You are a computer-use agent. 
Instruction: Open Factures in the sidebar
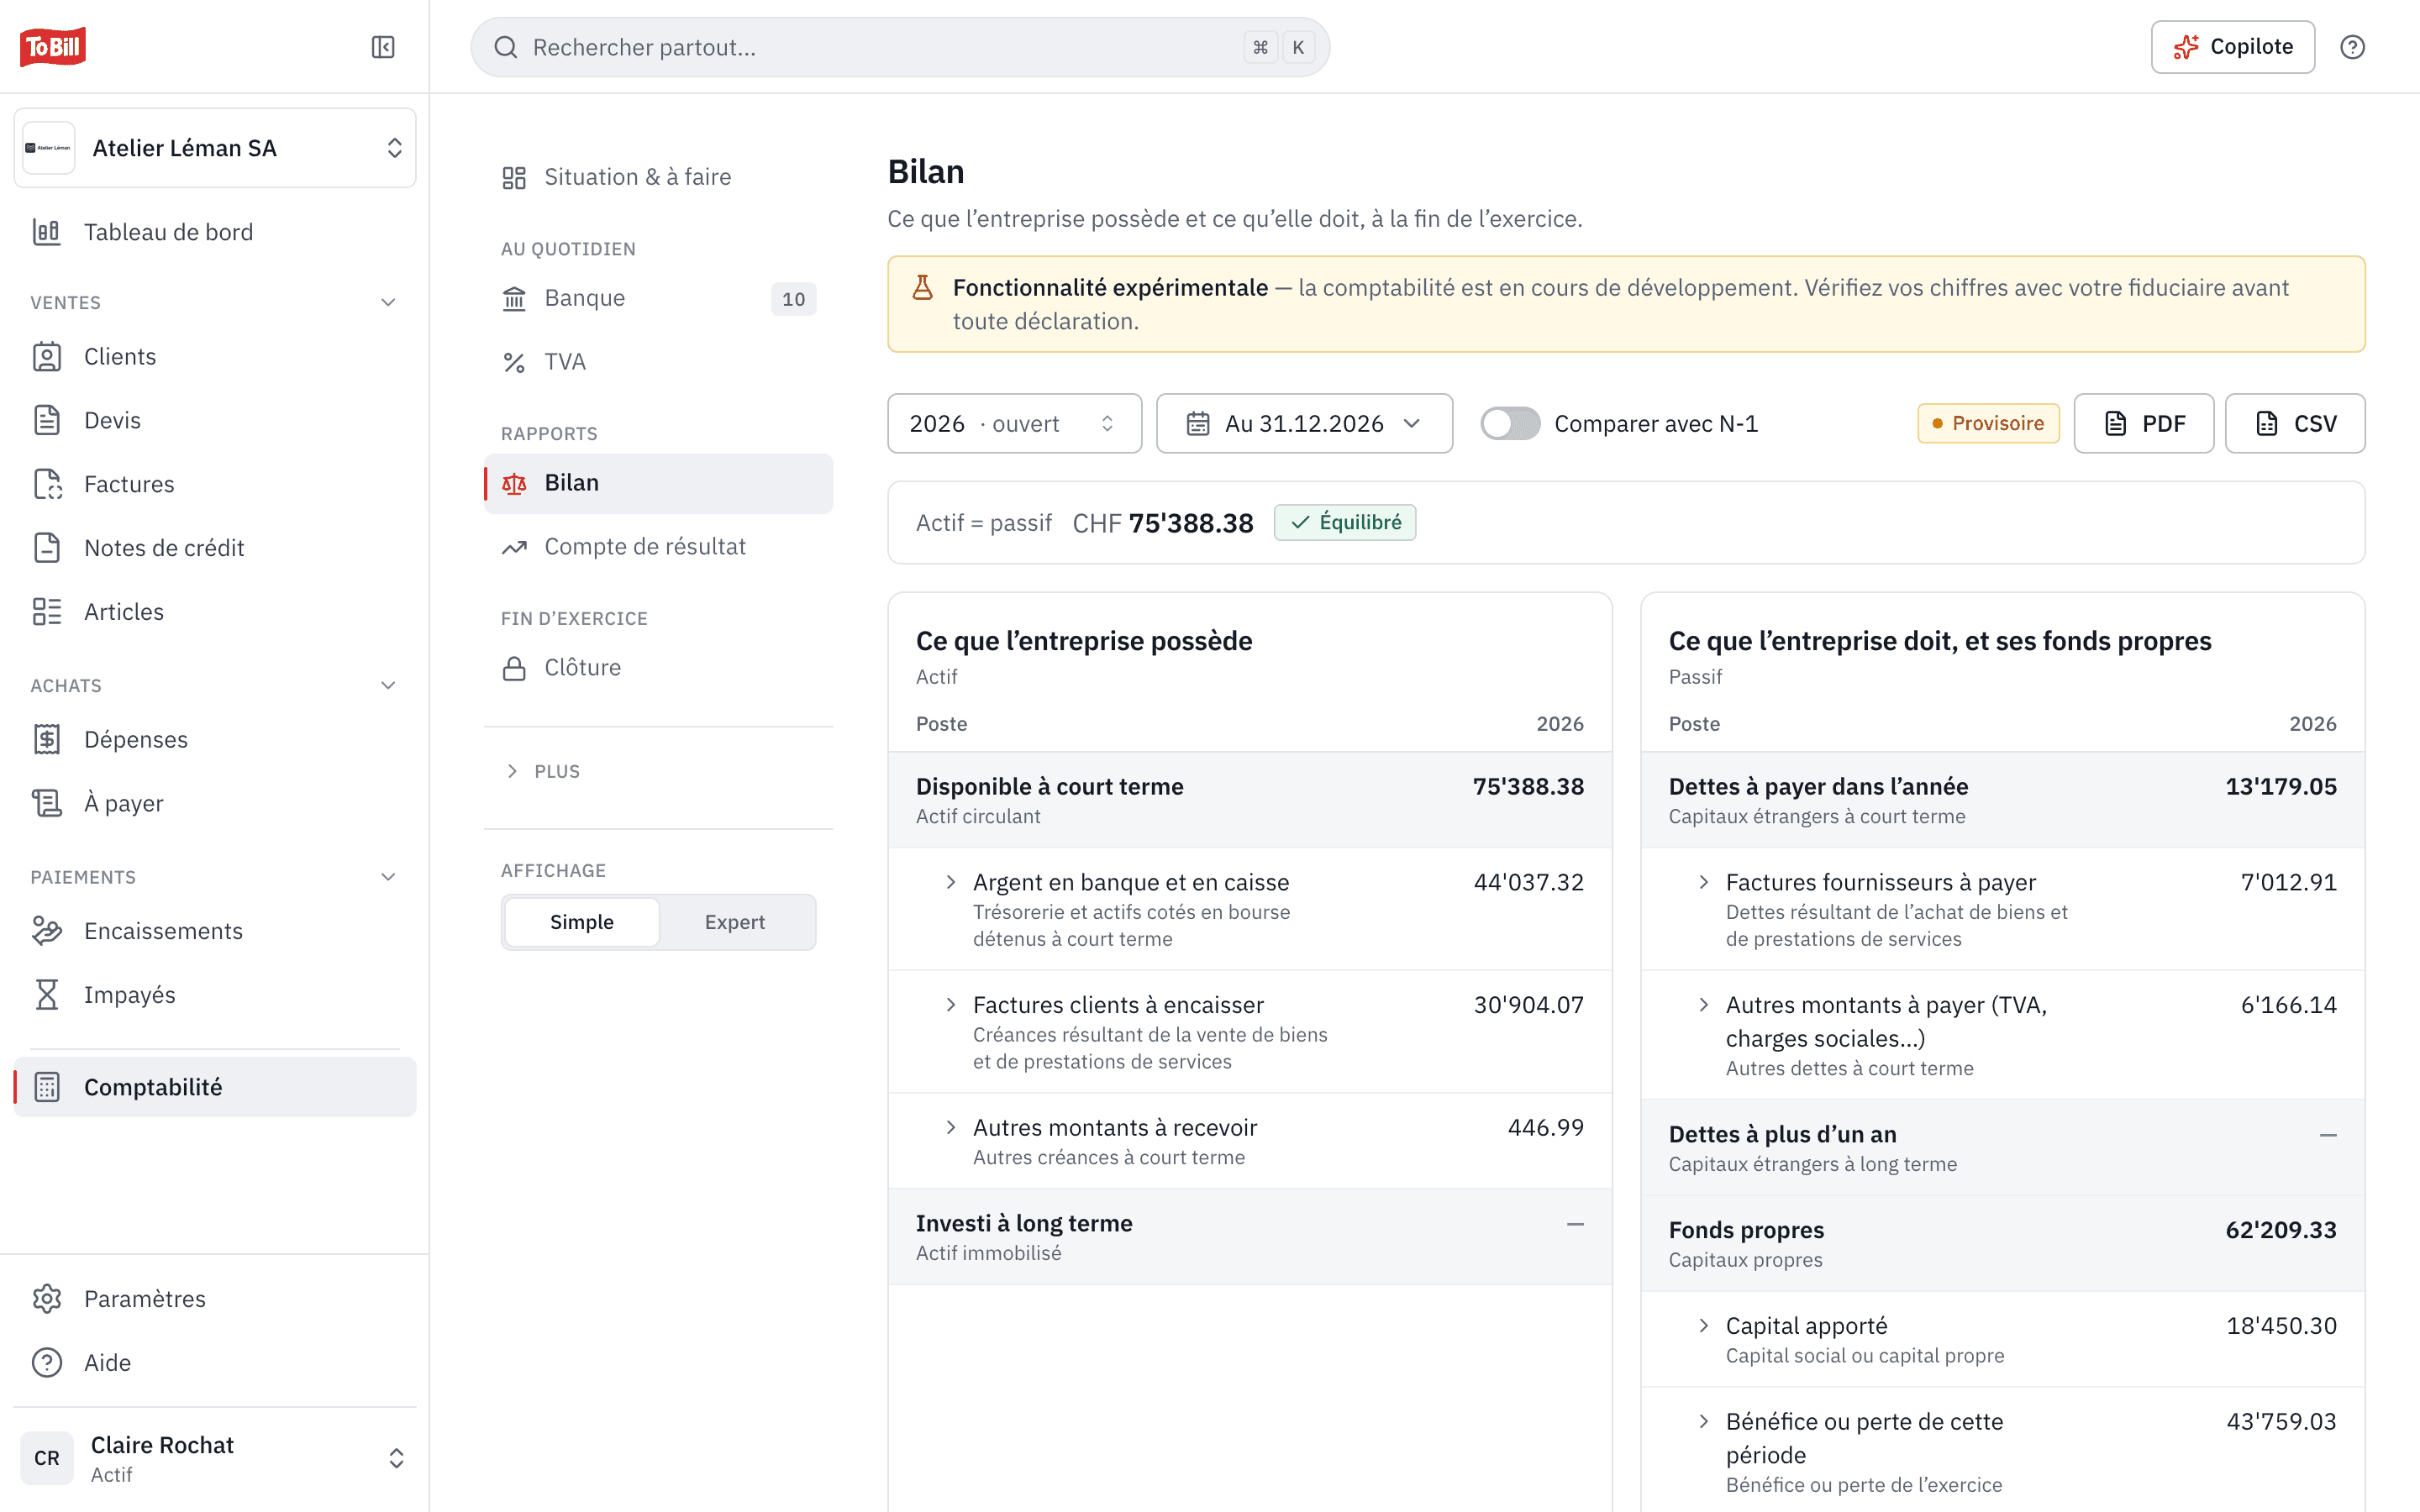(x=215, y=484)
